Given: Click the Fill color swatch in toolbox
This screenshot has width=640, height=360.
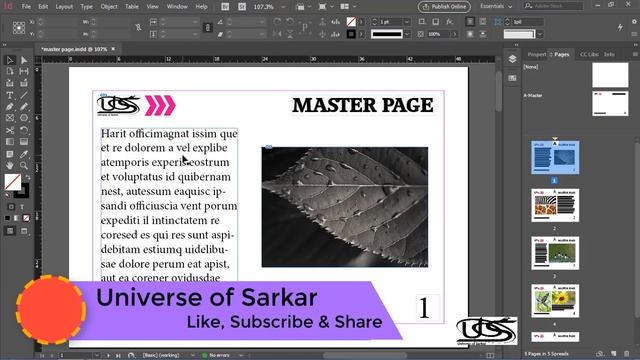Looking at the screenshot, I should 12,182.
